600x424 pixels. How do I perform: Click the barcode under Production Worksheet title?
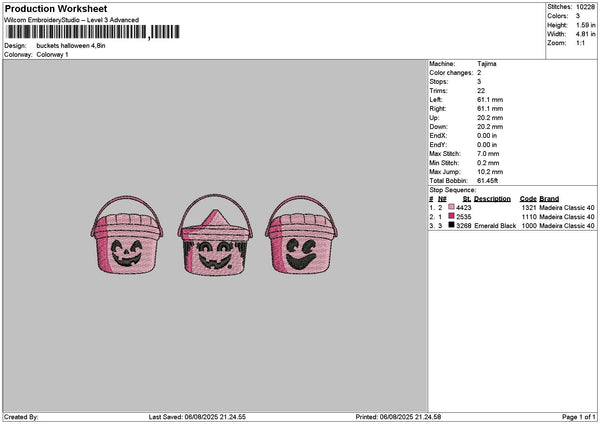click(92, 32)
